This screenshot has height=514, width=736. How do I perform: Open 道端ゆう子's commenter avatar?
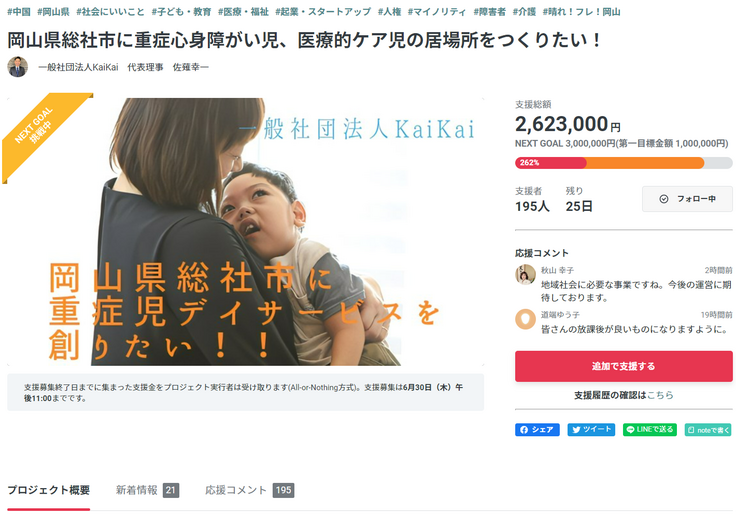(x=525, y=319)
